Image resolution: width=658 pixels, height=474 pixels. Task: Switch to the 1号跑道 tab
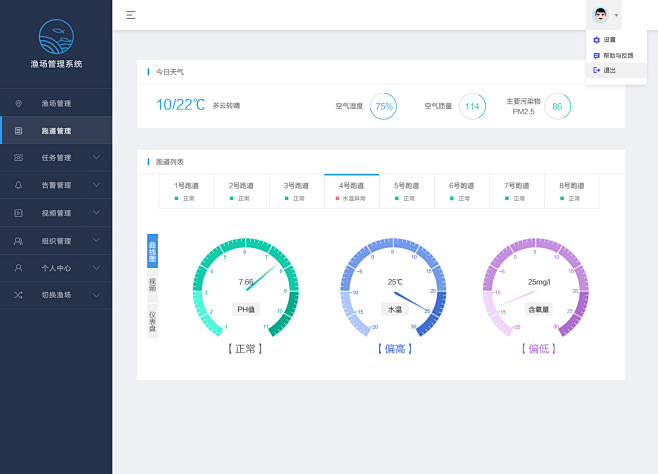click(x=187, y=190)
